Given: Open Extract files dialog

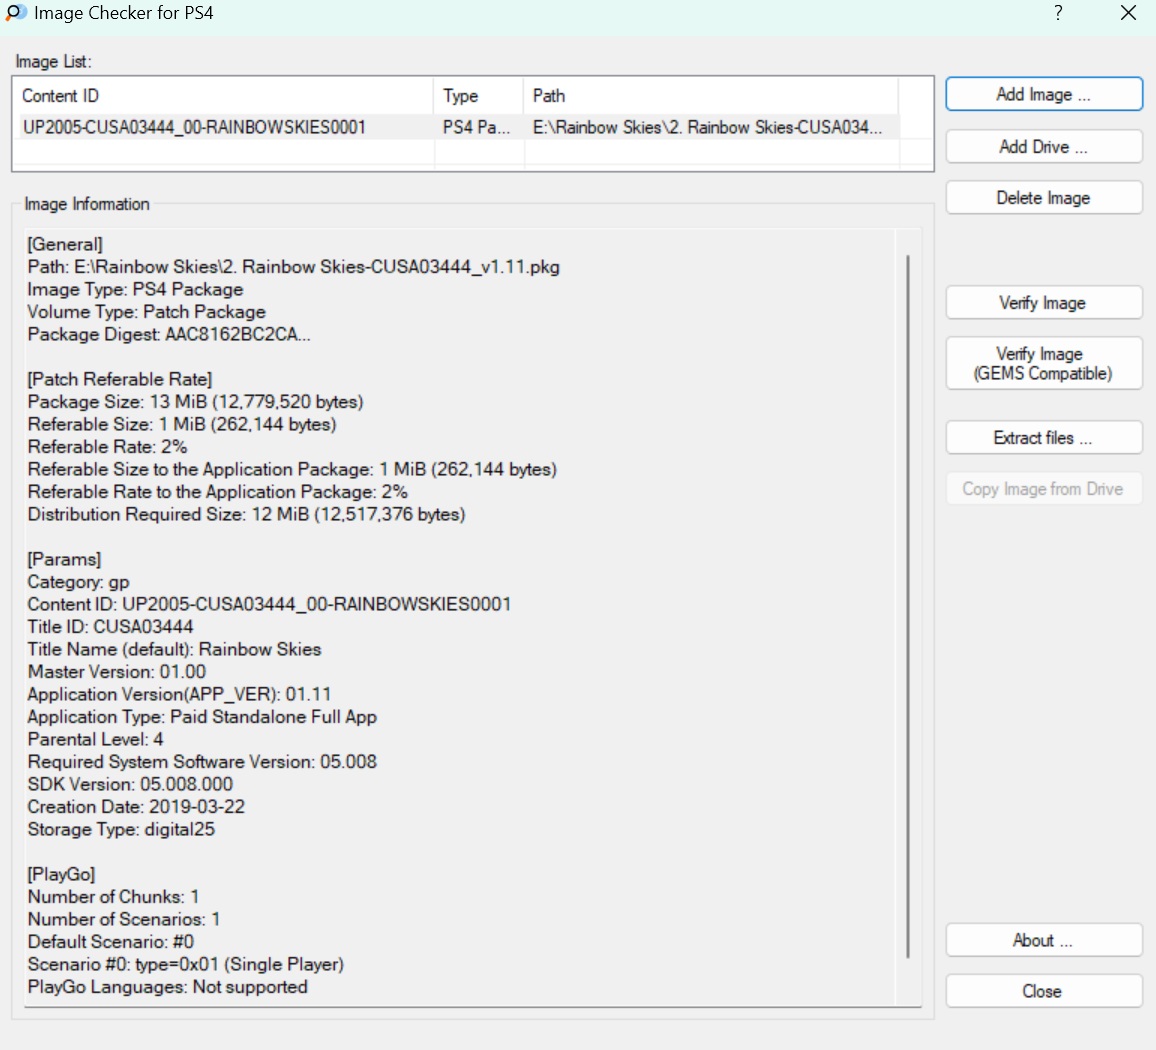Looking at the screenshot, I should (1043, 438).
